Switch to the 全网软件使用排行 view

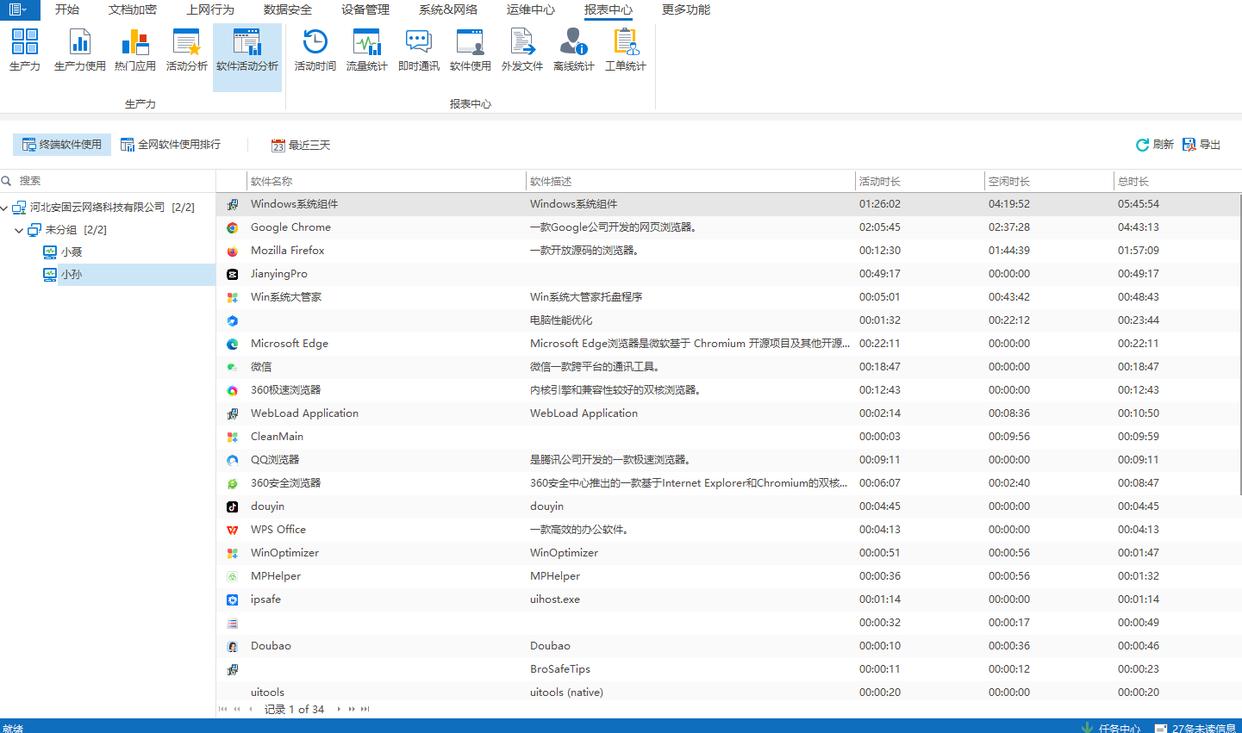click(x=170, y=145)
